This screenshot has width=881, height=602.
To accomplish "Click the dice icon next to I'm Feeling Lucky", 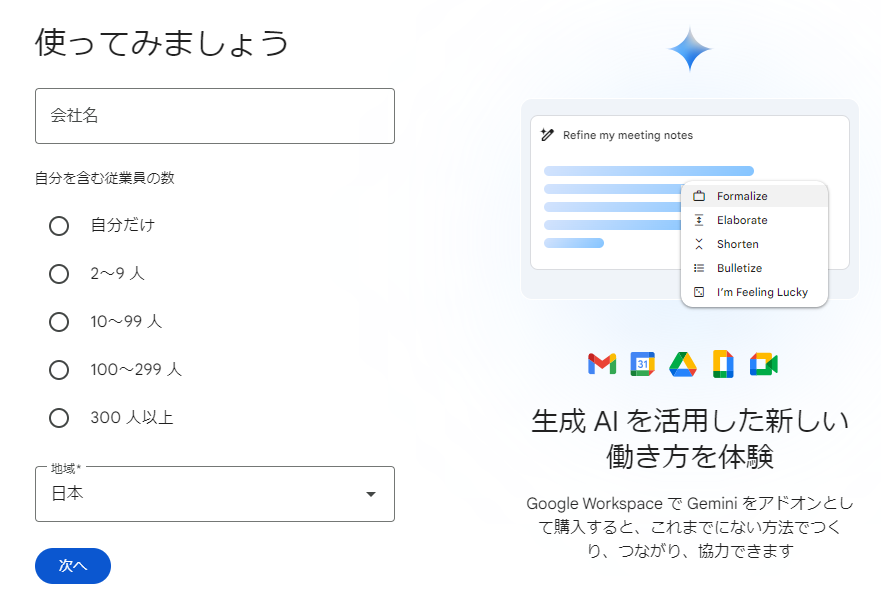I will coord(699,292).
